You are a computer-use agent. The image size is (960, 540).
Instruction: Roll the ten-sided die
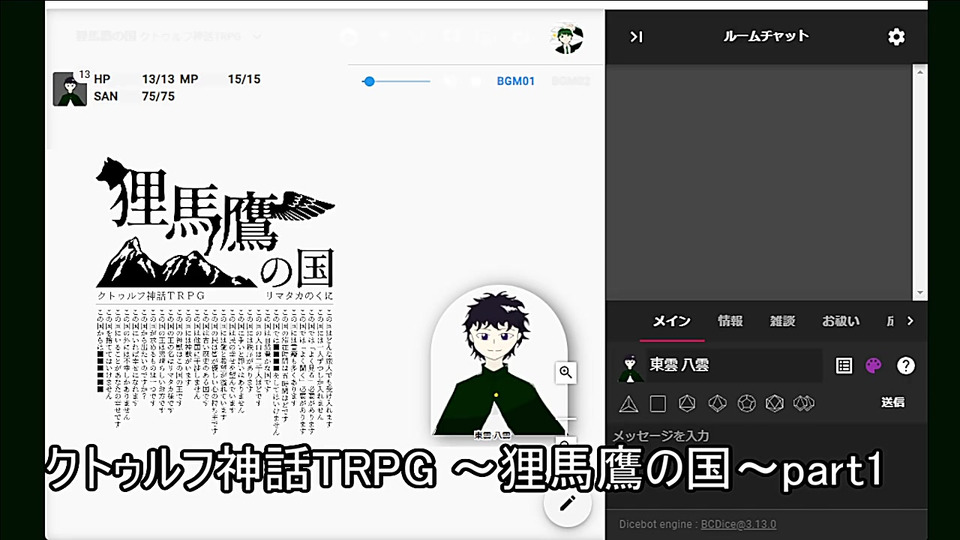(717, 403)
